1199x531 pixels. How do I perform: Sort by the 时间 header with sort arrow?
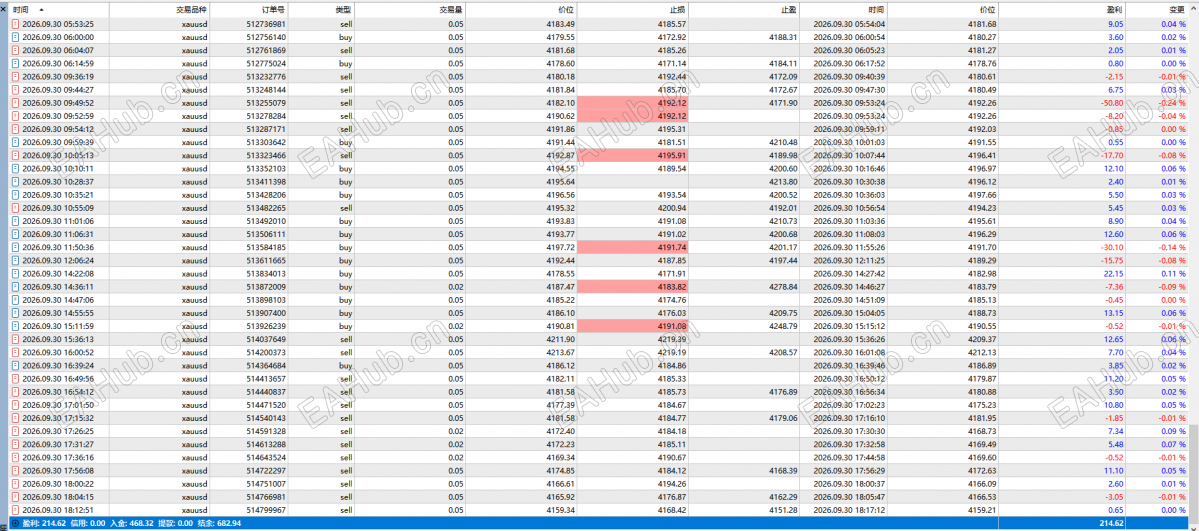click(60, 9)
